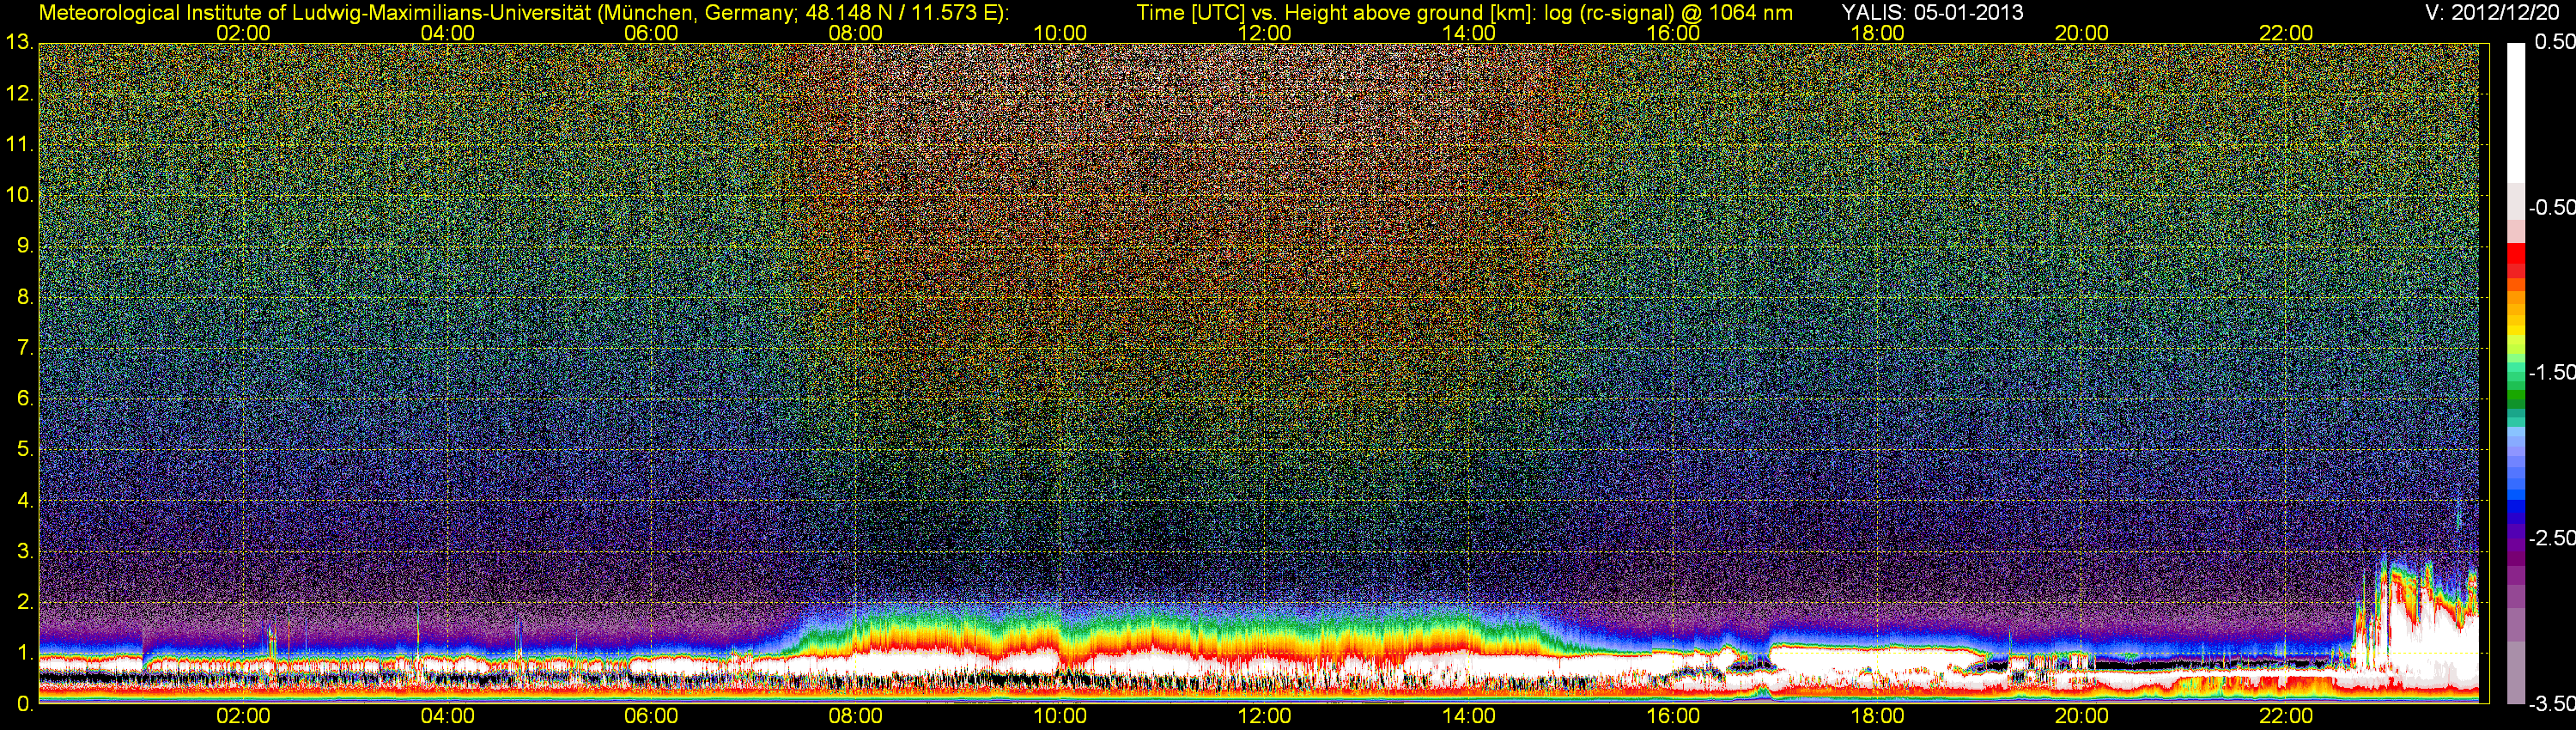Click the '2.' height axis label
The image size is (2576, 730).
point(25,602)
